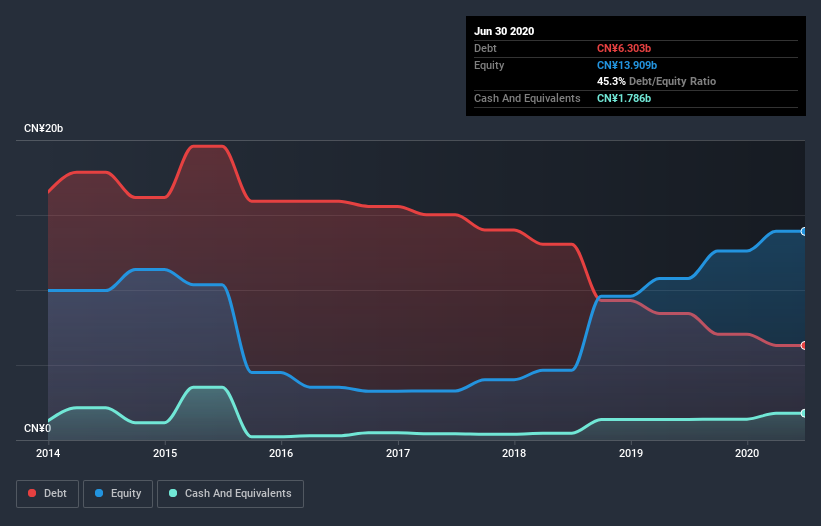Click the CN¥0 y-axis label
The height and width of the screenshot is (526, 821).
coord(38,429)
